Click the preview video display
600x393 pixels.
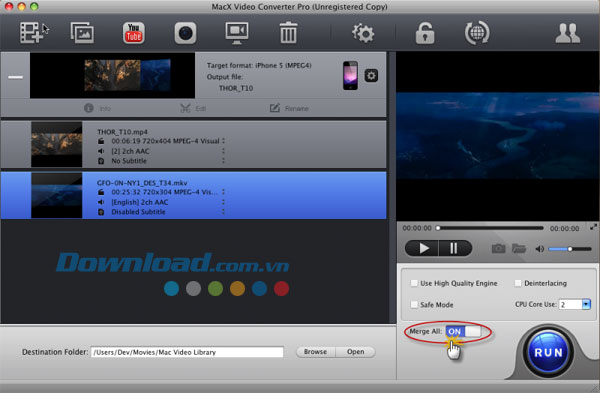coord(498,136)
